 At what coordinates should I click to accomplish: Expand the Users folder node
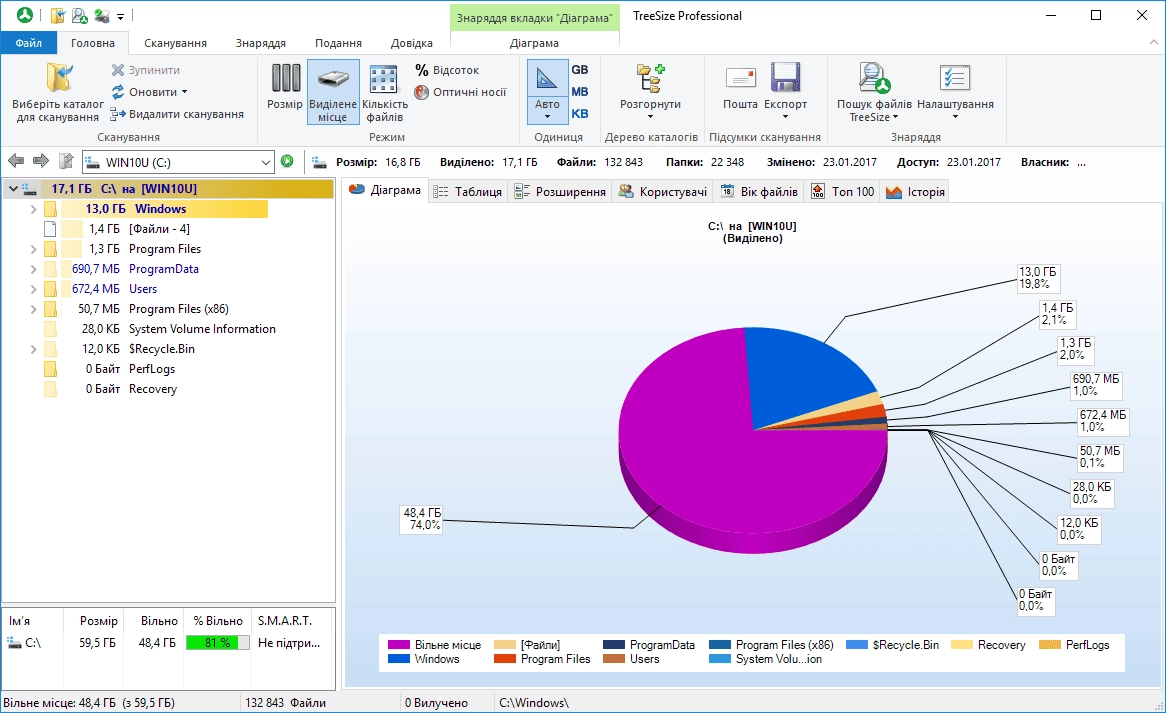pyautogui.click(x=33, y=289)
